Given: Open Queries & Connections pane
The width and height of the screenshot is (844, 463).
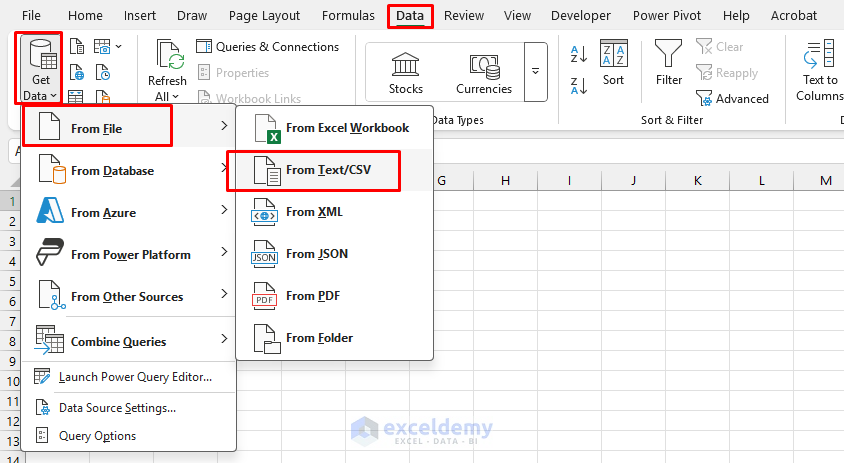Looking at the screenshot, I should click(268, 47).
